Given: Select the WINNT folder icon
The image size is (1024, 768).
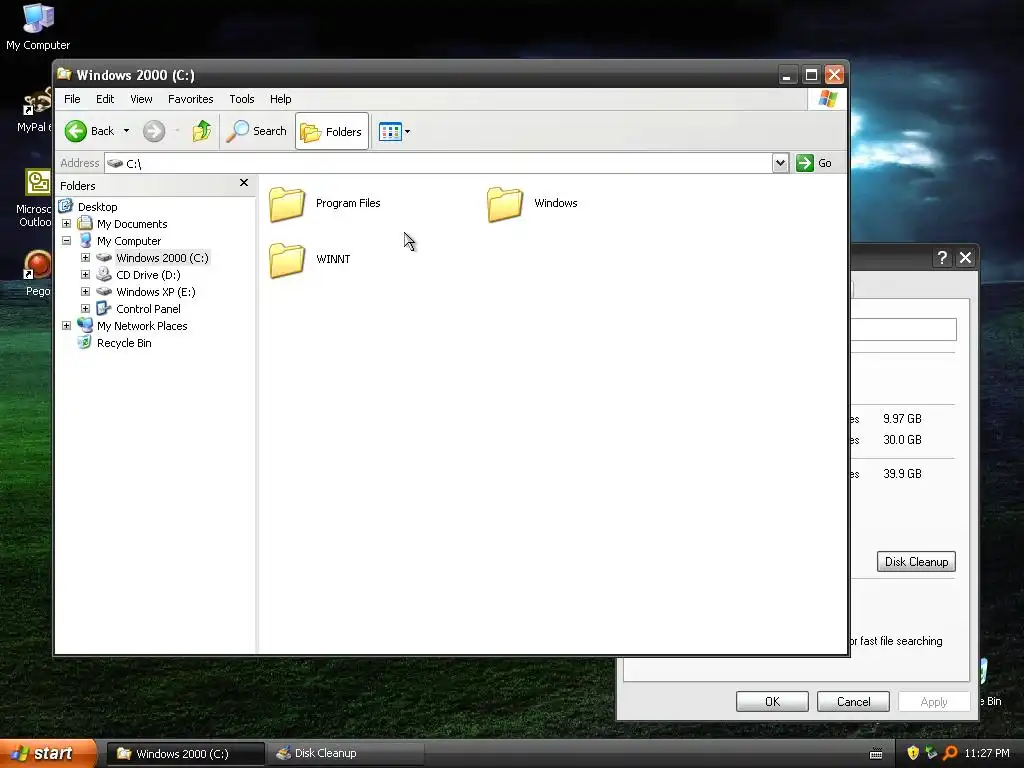Looking at the screenshot, I should coord(287,259).
